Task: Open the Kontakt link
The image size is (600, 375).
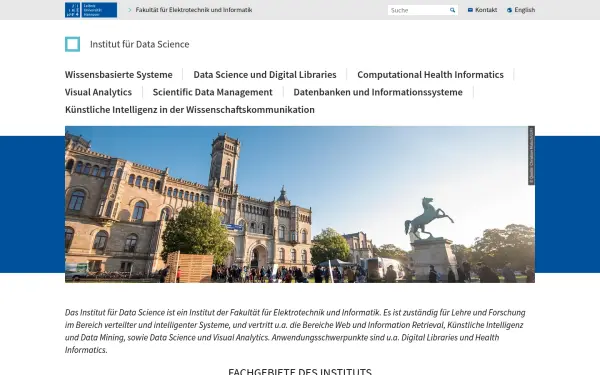Action: point(486,10)
